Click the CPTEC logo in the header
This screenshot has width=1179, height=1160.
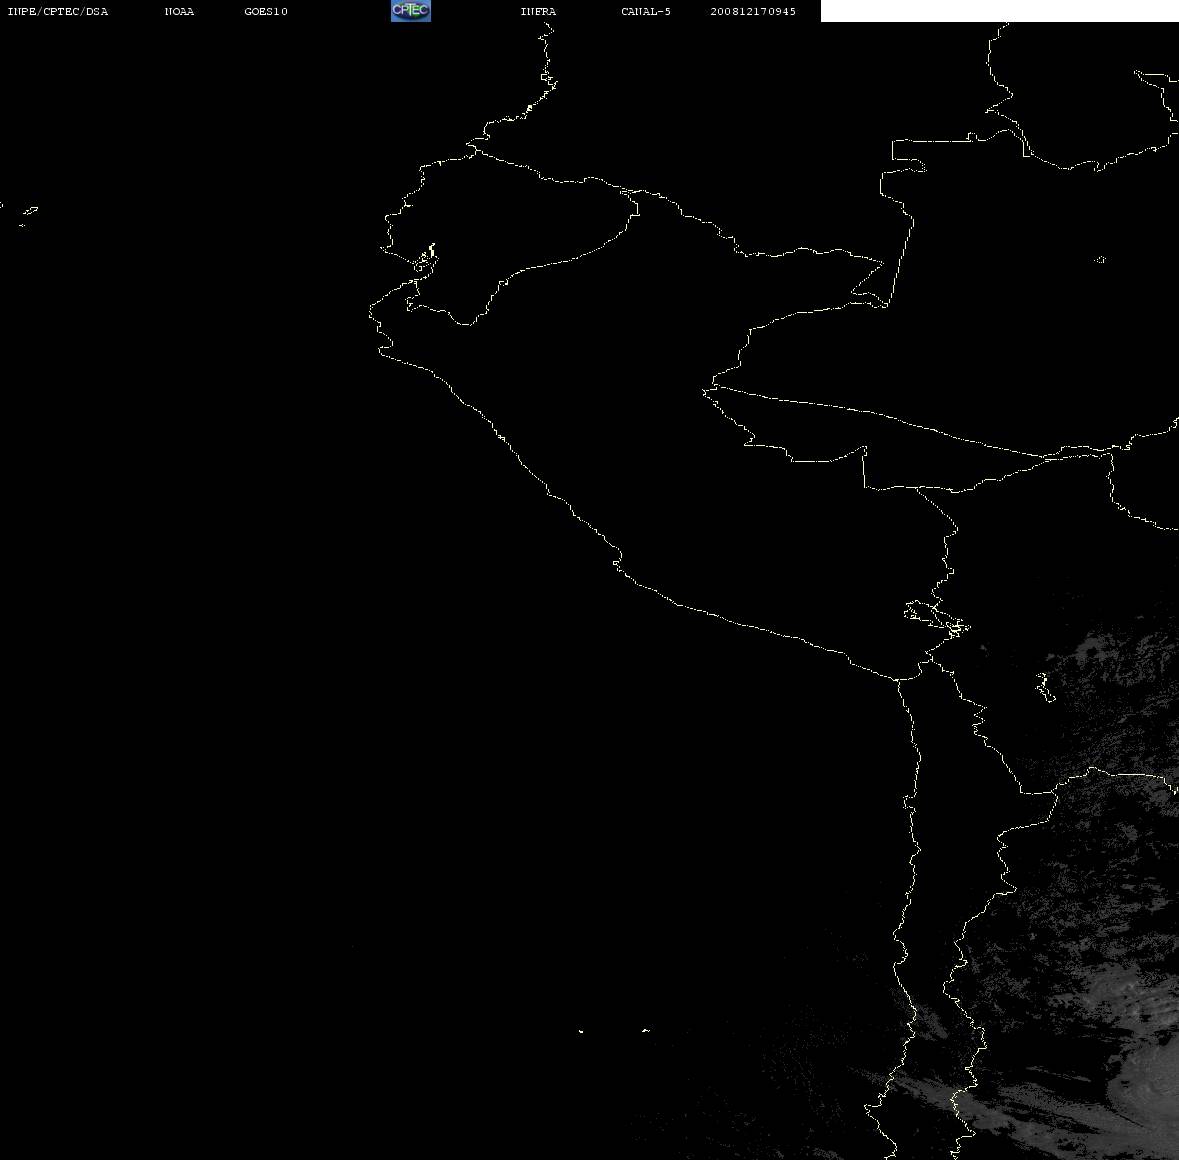point(411,11)
